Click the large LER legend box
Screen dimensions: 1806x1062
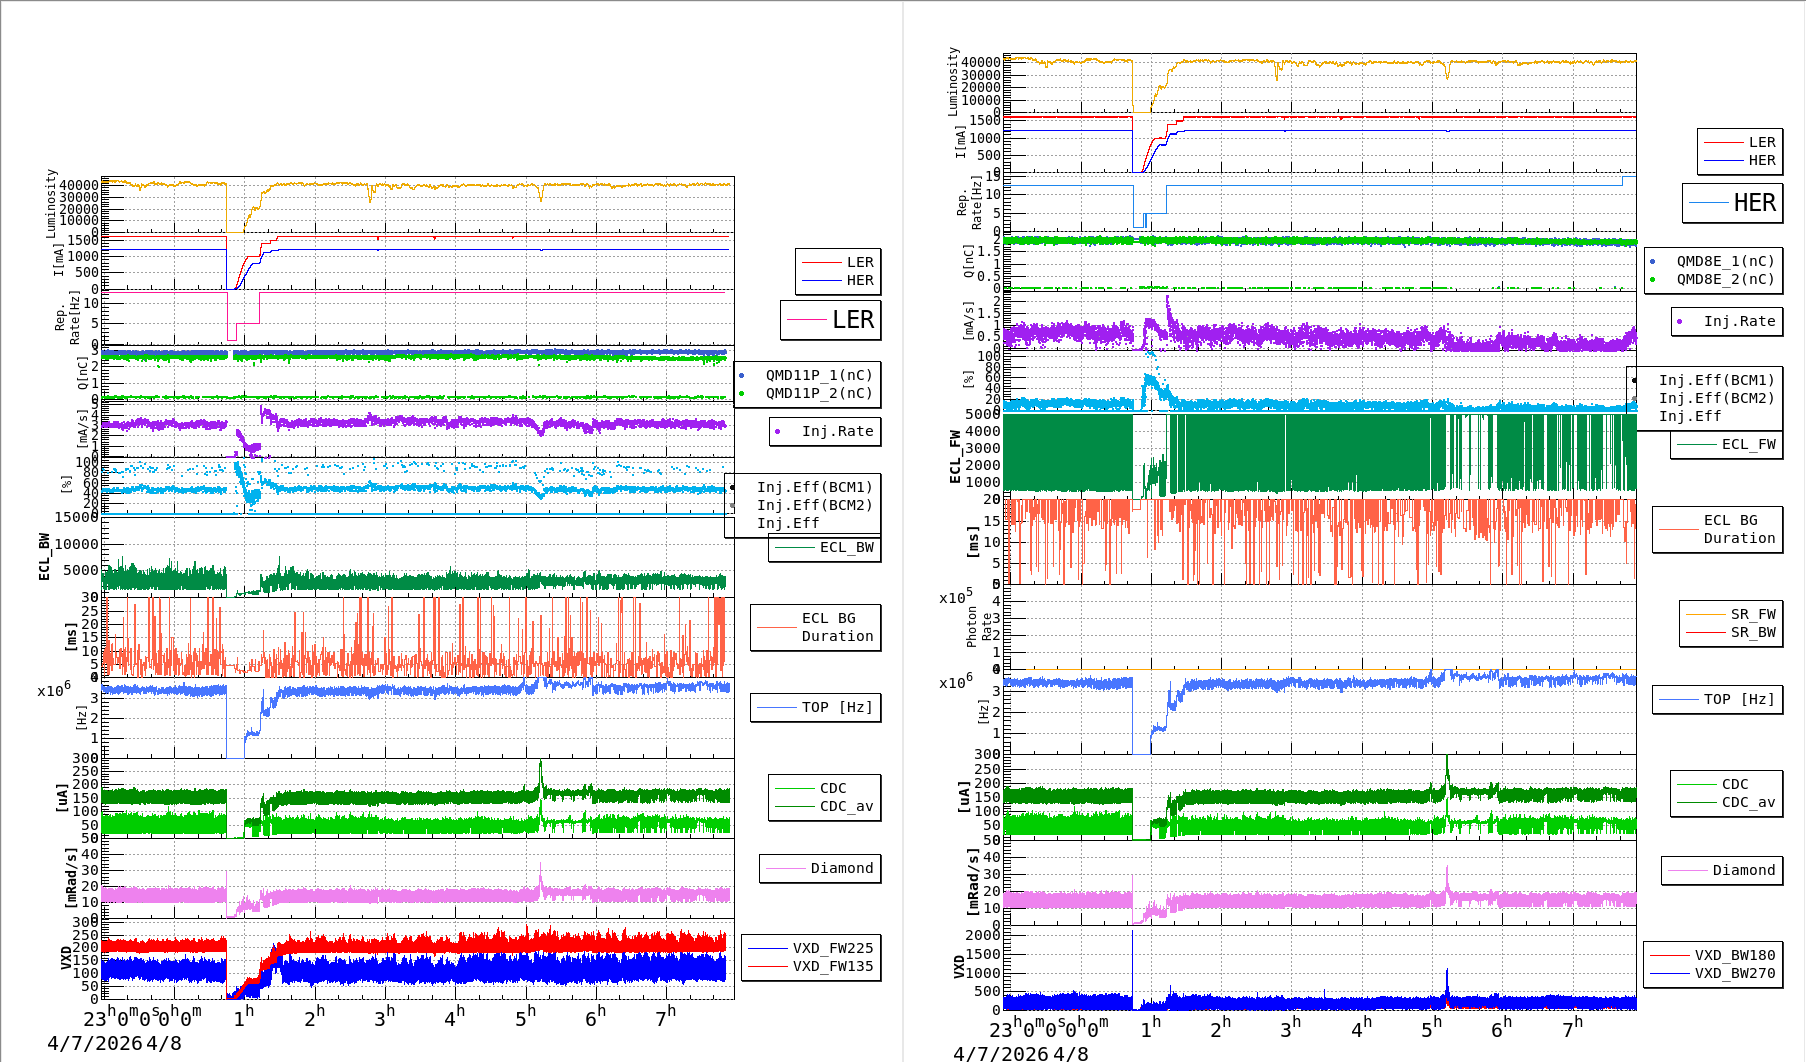click(x=831, y=320)
